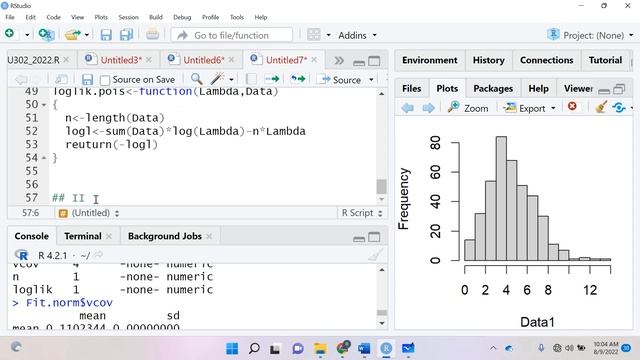Screen dimensions: 640x360
Task: Switch to the Terminal tab
Action: (x=82, y=236)
